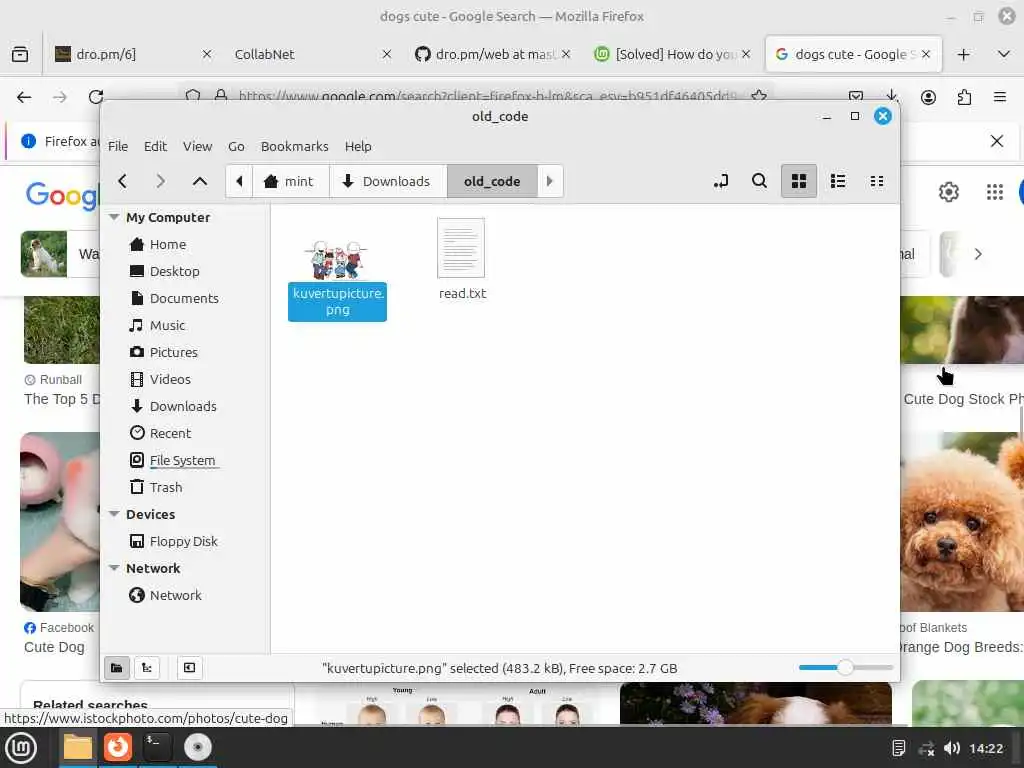Image resolution: width=1024 pixels, height=768 pixels.
Task: Select old_code path bar button
Action: (492, 181)
